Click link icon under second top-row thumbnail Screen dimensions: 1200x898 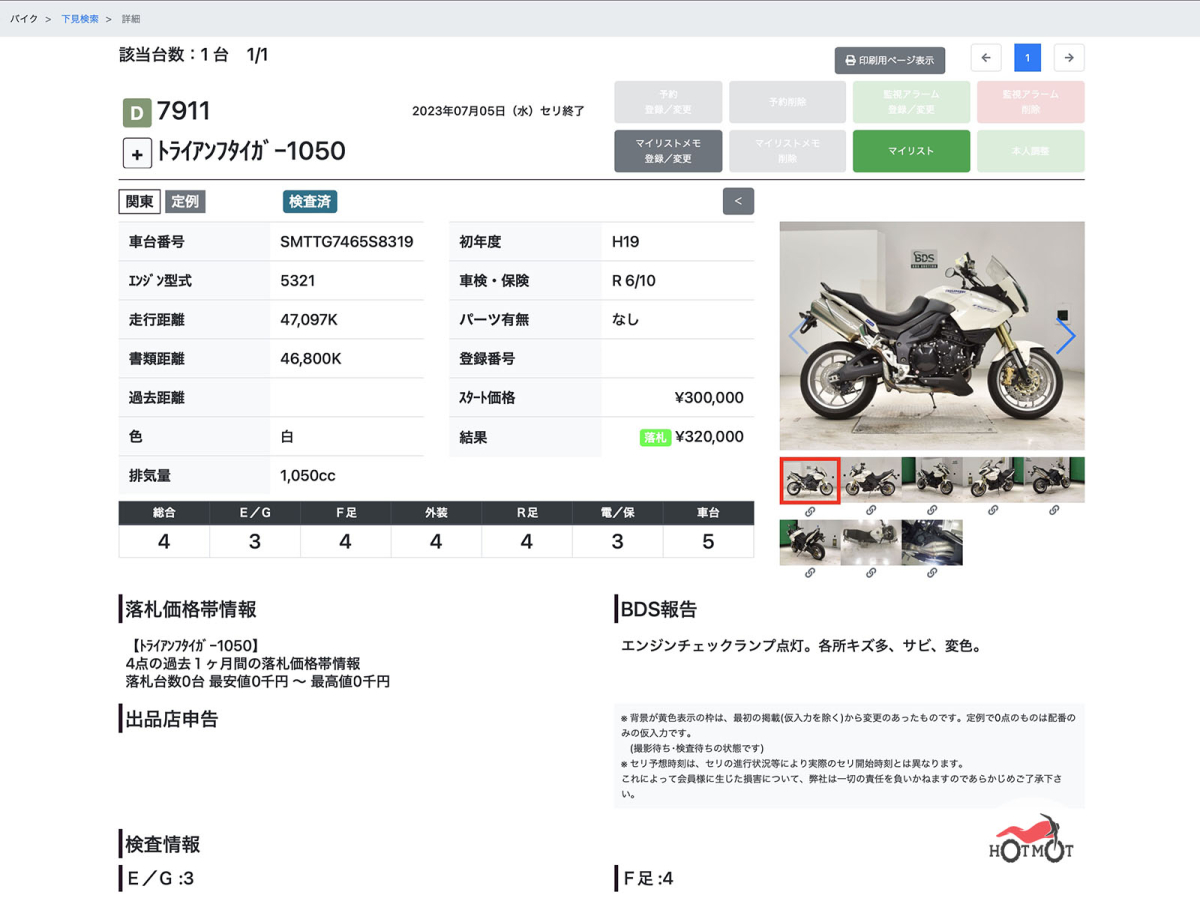(871, 511)
